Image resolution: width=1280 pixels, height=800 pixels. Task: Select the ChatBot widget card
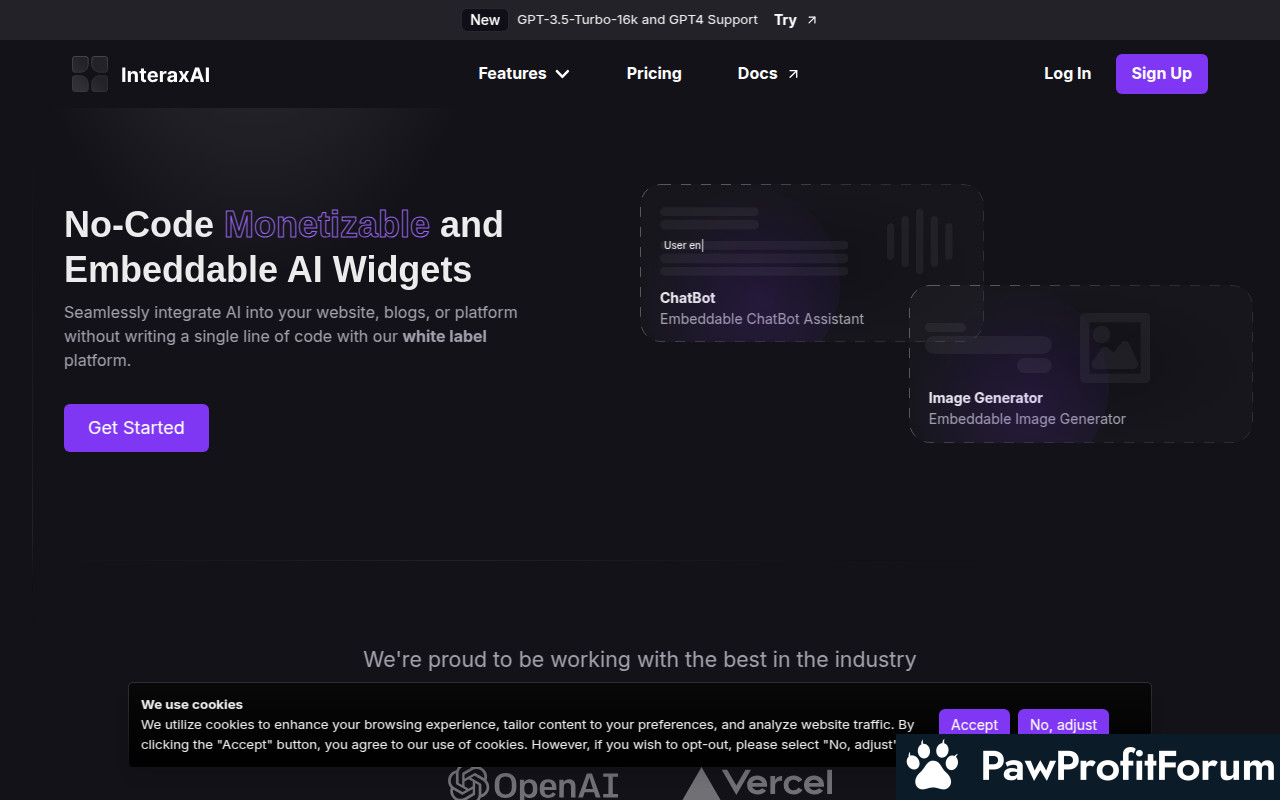click(x=812, y=263)
